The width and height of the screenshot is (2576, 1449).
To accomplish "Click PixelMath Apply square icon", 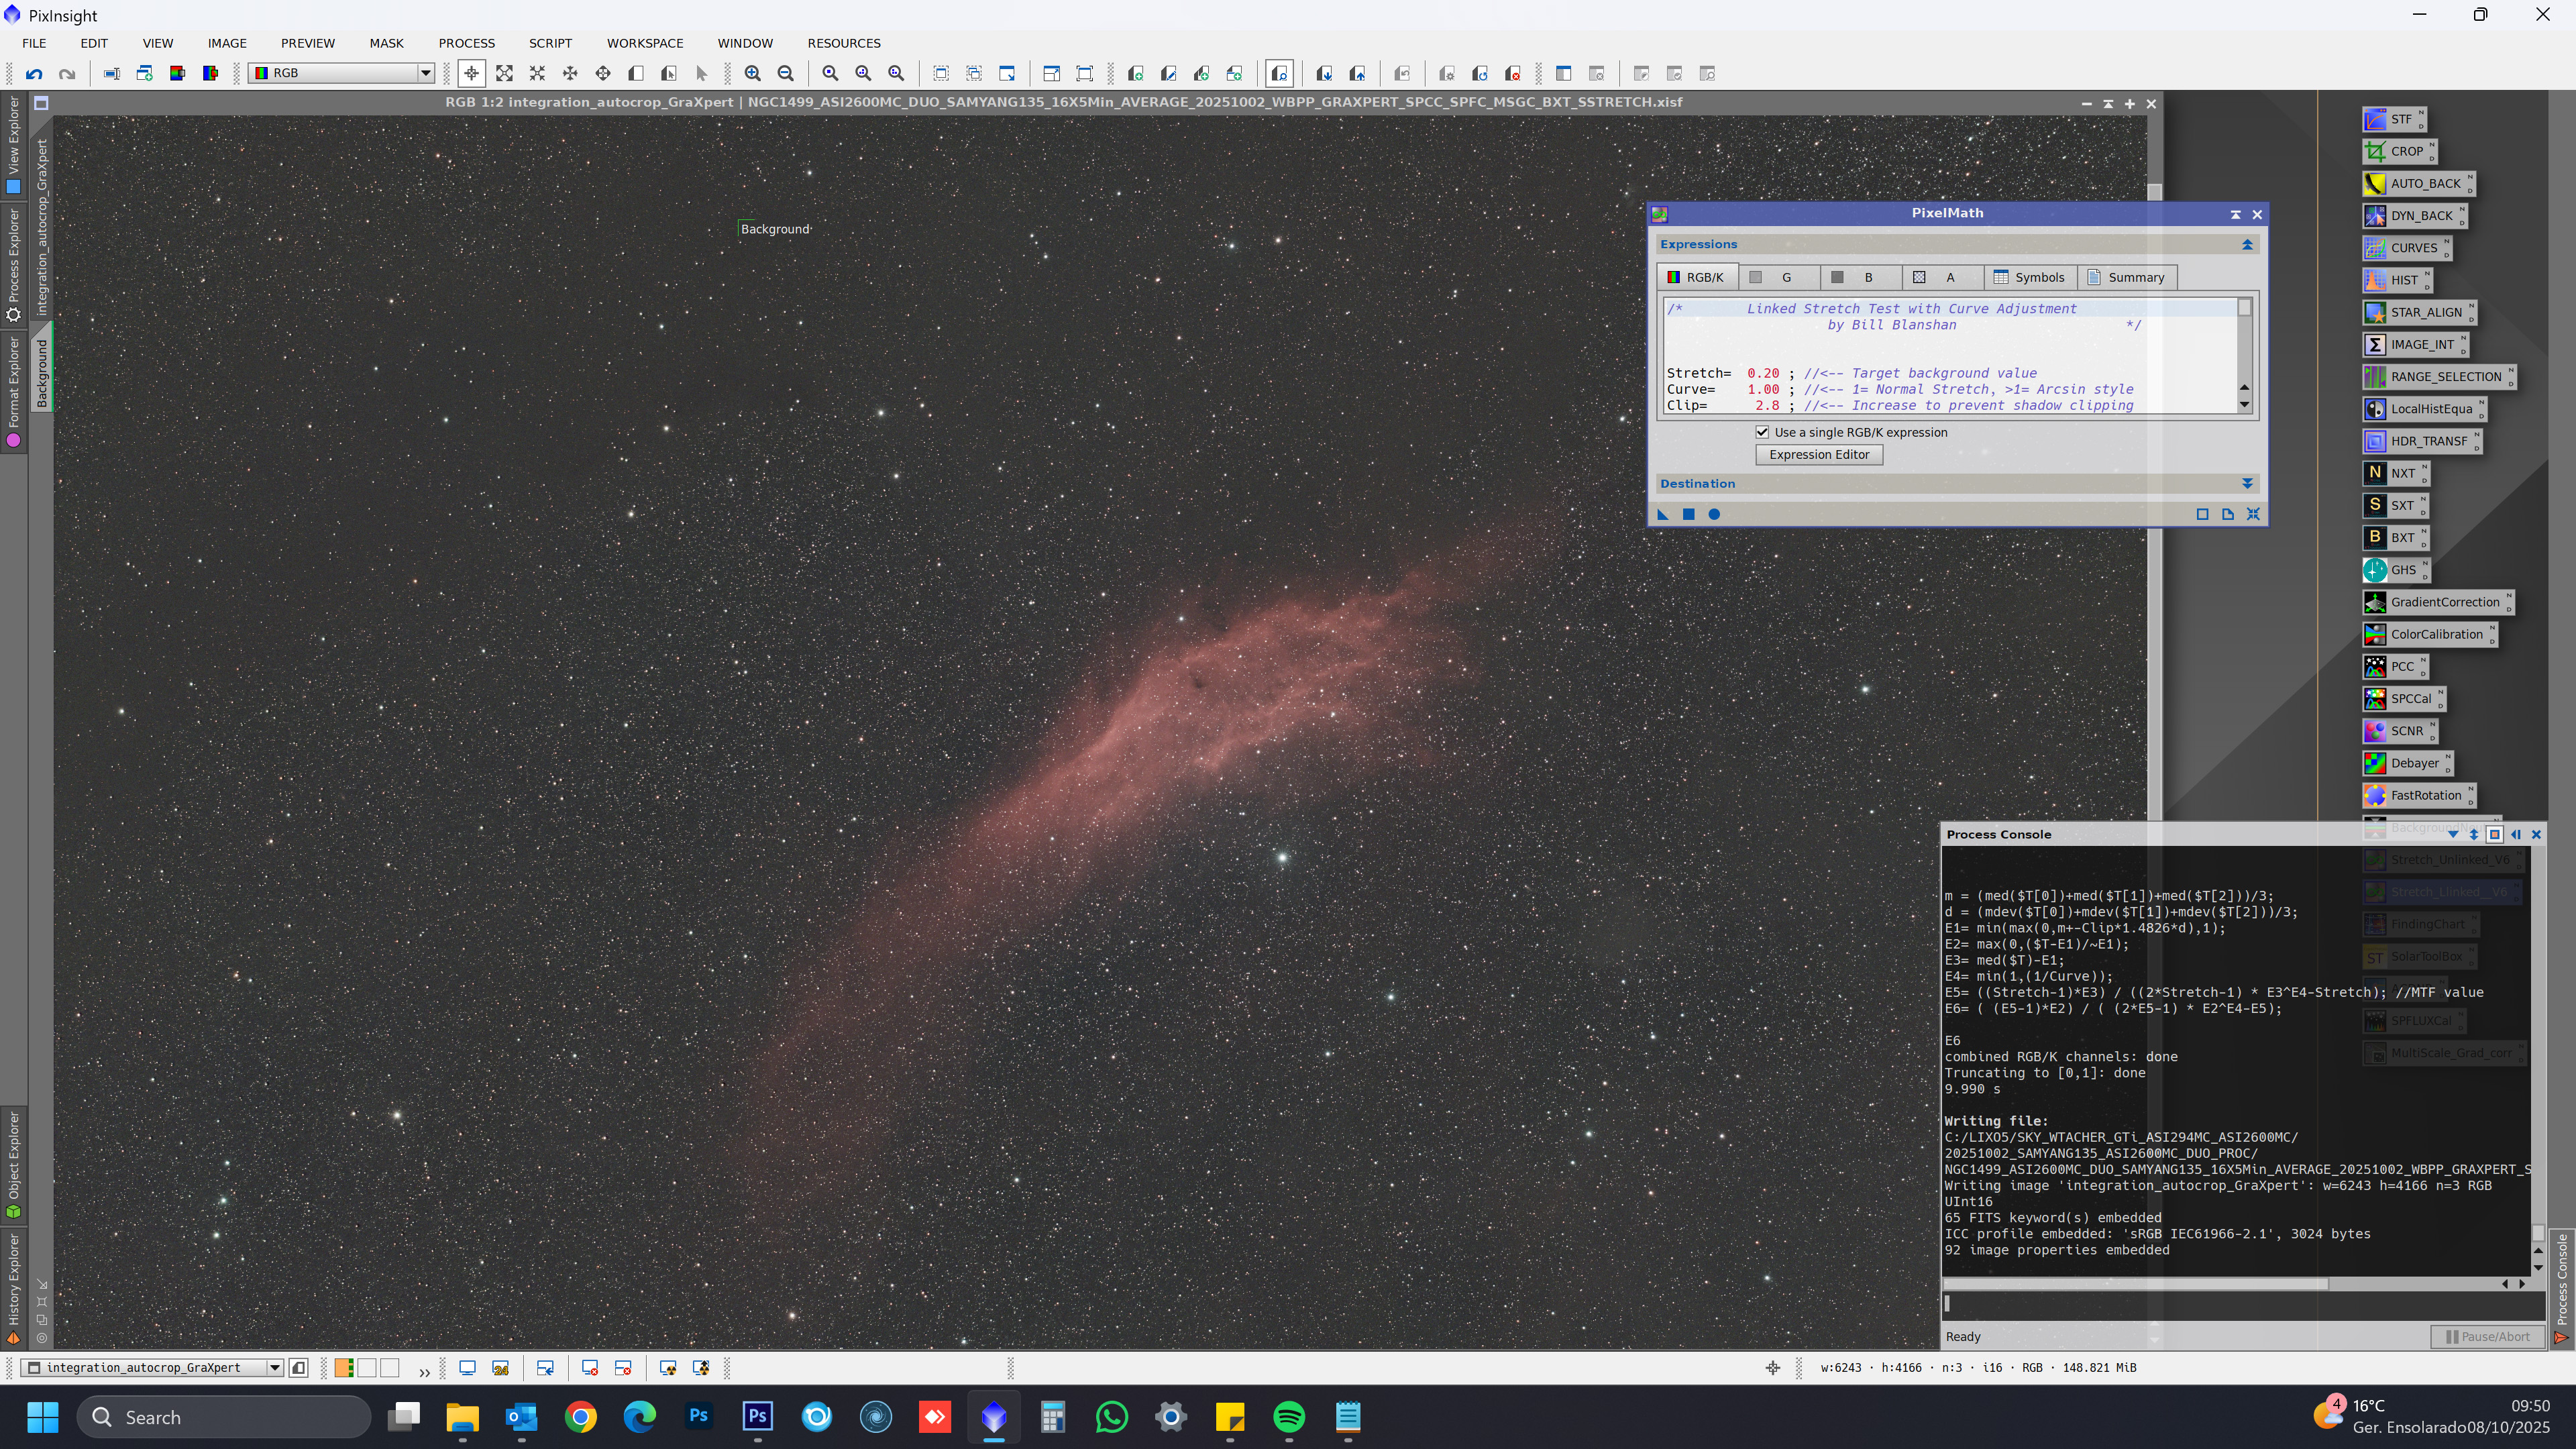I will click(1688, 514).
